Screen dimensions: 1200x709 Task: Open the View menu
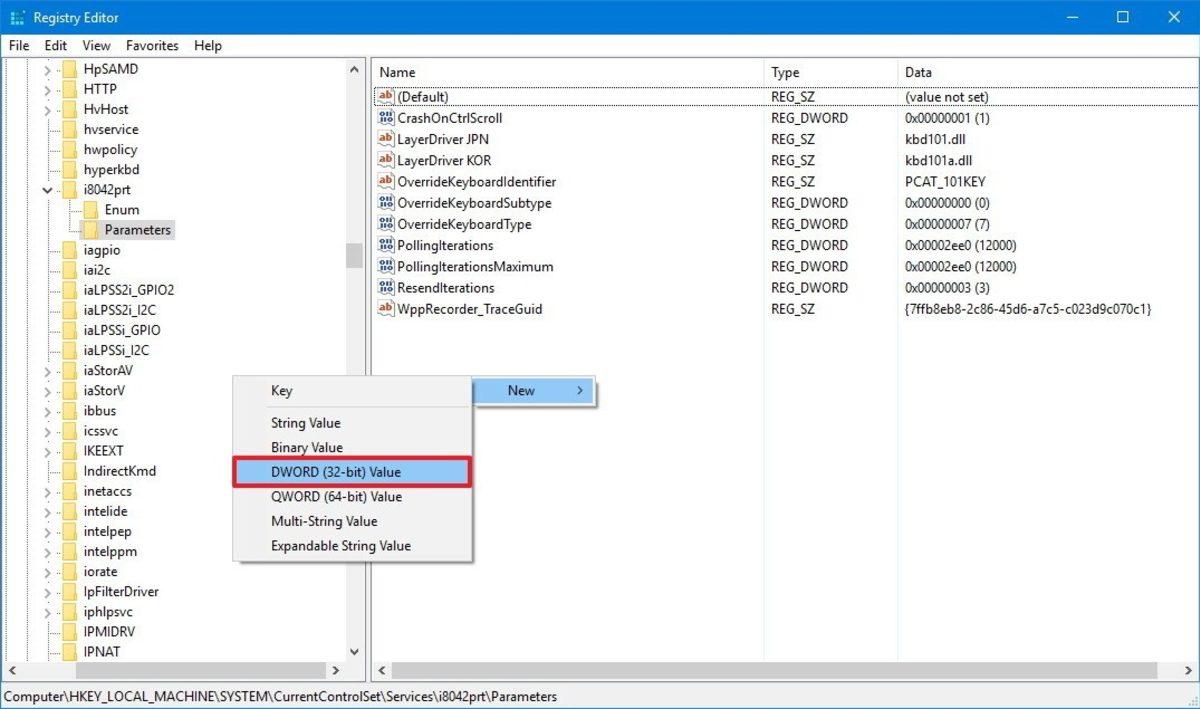pos(95,45)
